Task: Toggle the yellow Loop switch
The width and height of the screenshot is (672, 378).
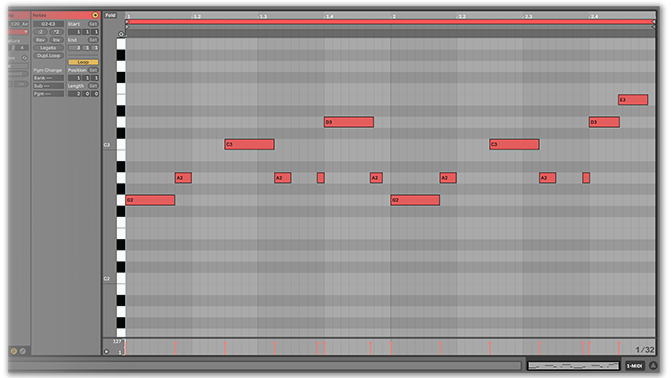Action: 83,62
